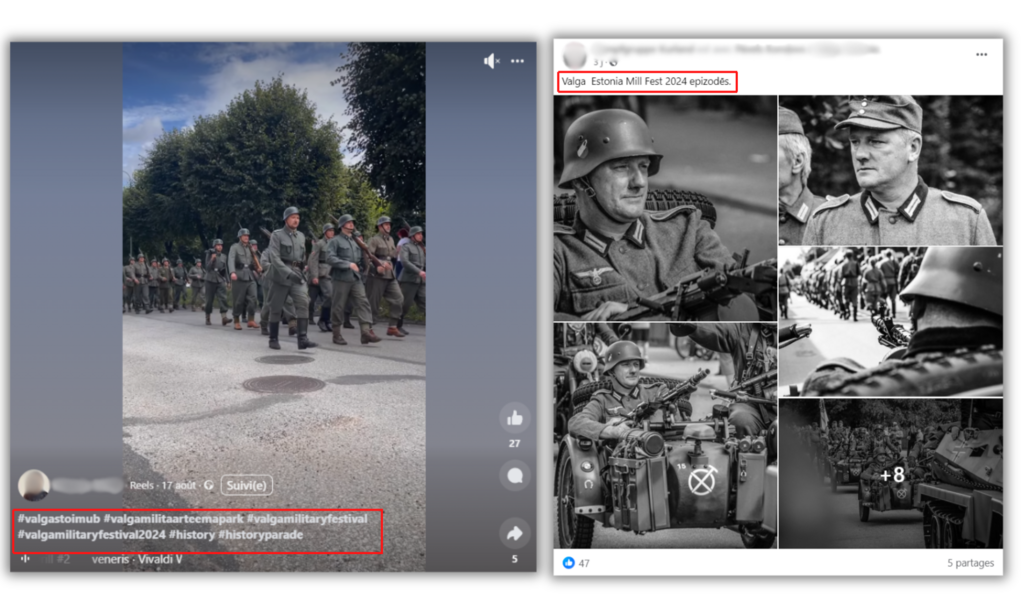
Task: Click the blue like reaction icon showing 47
Action: click(x=569, y=563)
